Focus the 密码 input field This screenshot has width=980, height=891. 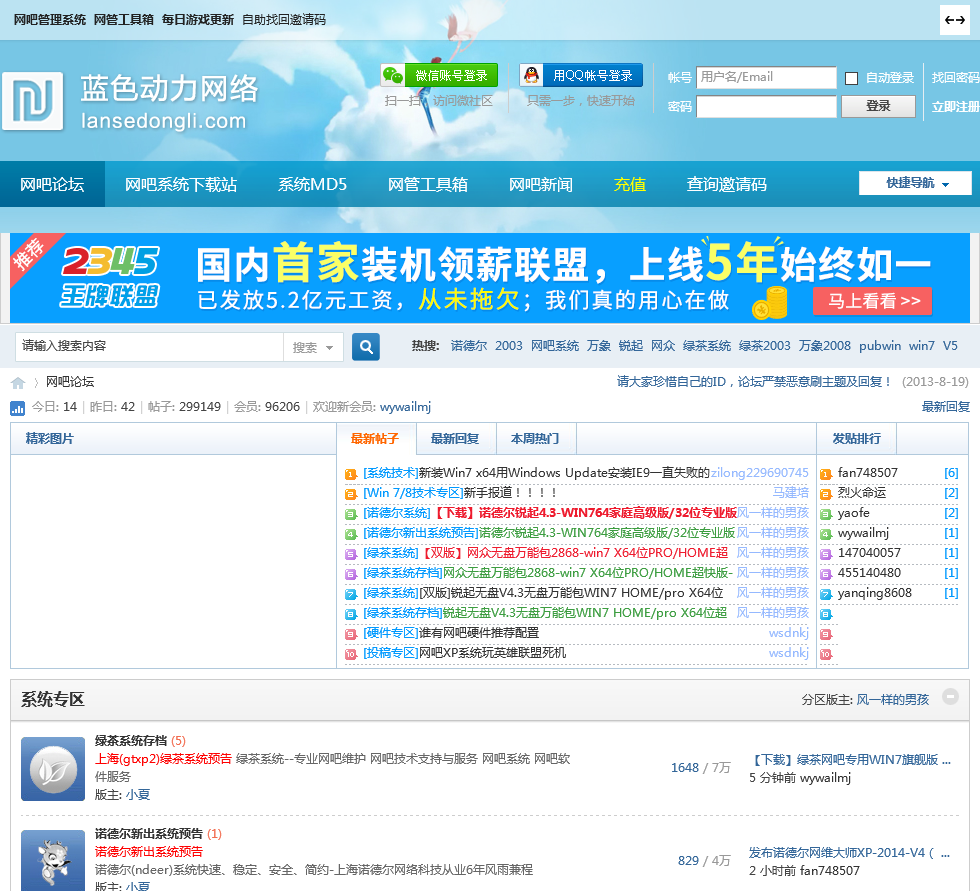pos(766,106)
